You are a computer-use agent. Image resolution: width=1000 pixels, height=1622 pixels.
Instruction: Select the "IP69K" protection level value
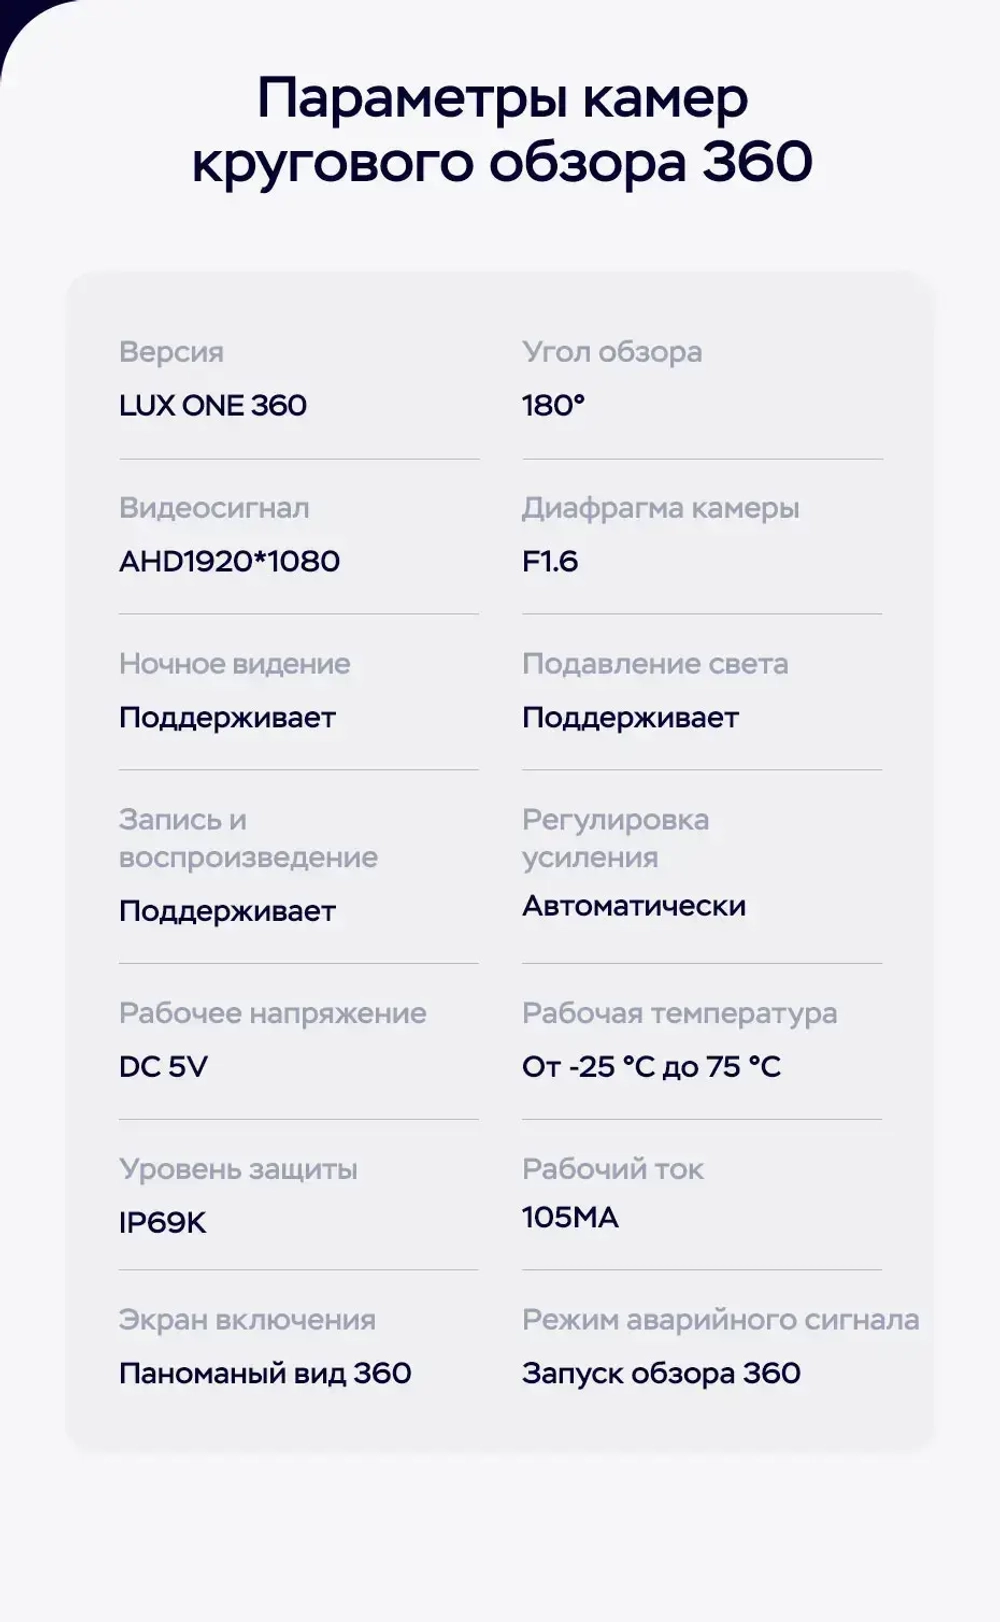click(x=162, y=1222)
